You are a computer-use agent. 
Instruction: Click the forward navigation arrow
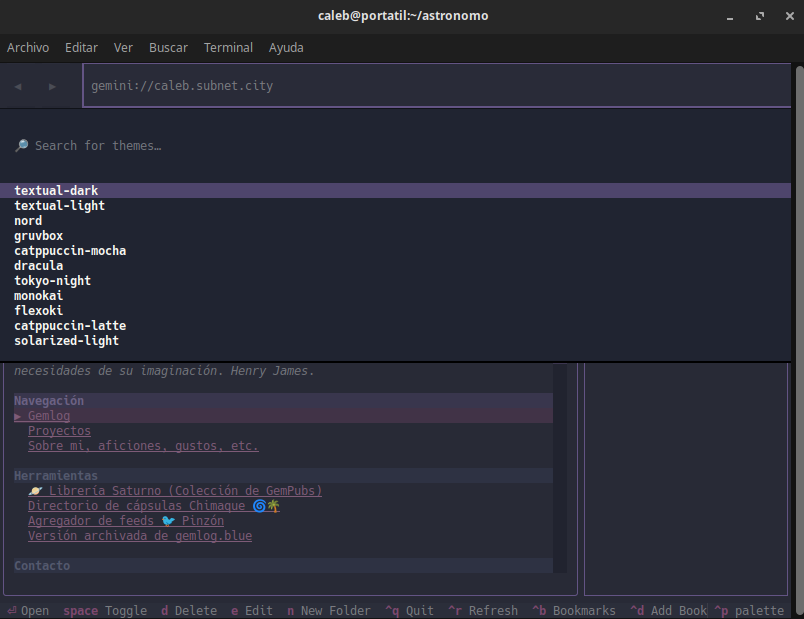(52, 87)
